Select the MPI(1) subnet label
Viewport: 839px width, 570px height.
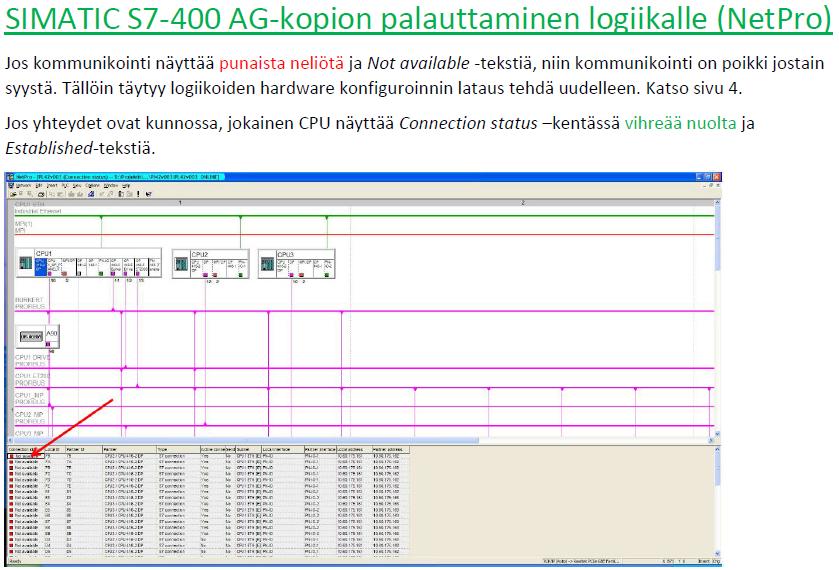pyautogui.click(x=23, y=224)
